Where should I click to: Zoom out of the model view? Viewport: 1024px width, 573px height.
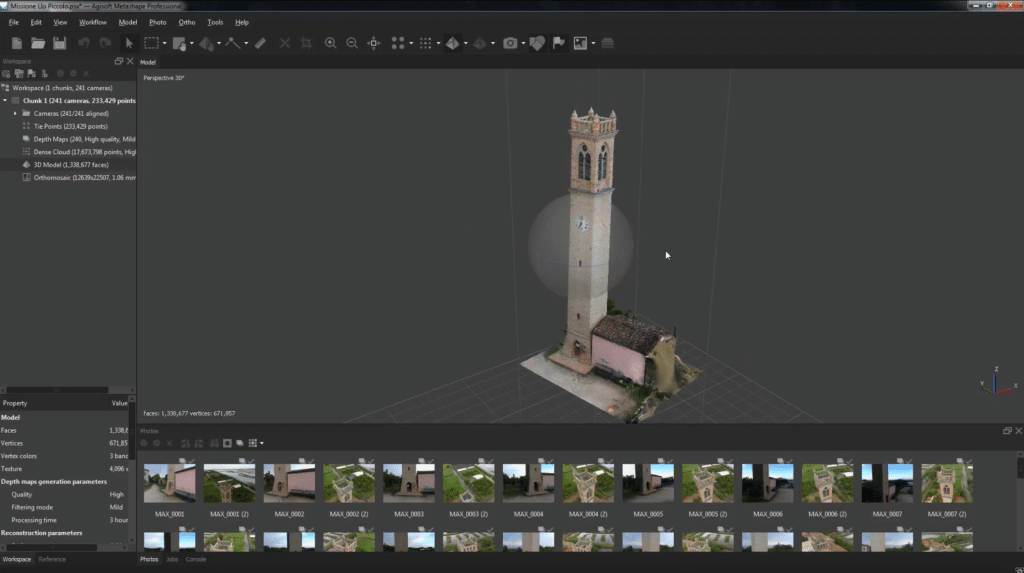tap(352, 43)
